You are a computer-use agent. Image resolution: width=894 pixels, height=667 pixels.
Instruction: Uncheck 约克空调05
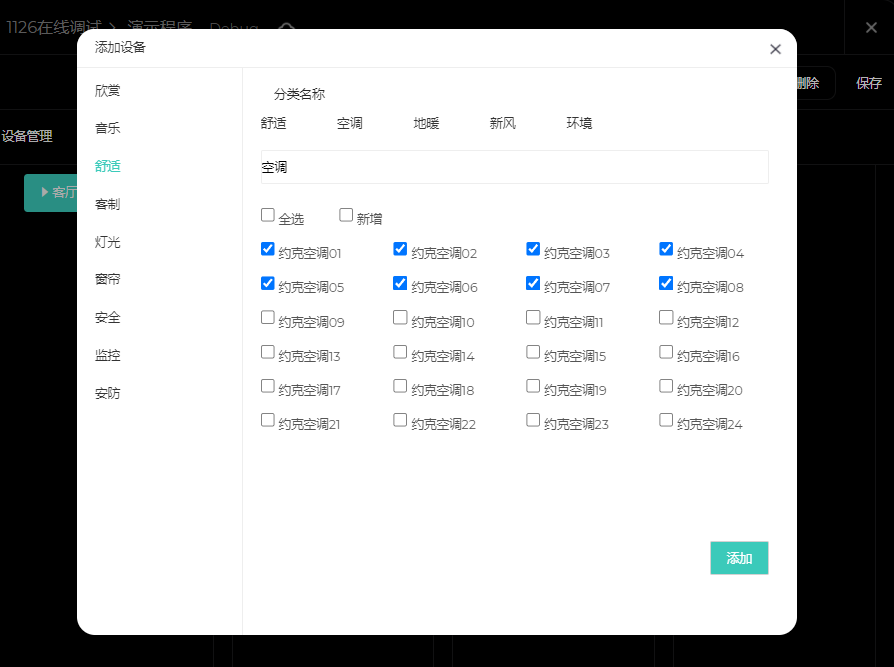267,283
